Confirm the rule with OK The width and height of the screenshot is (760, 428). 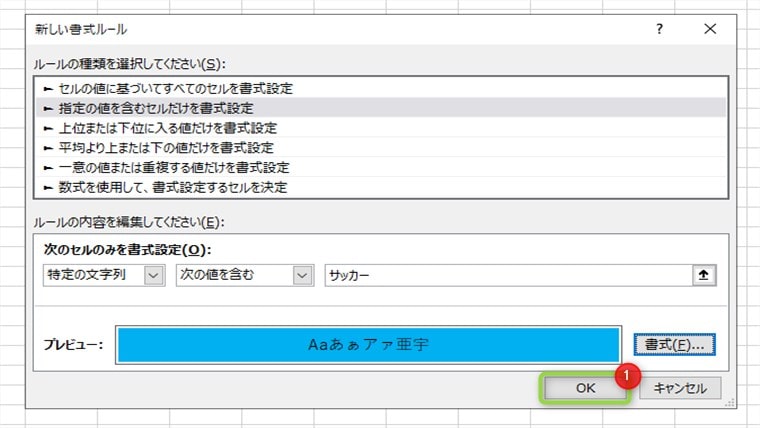(x=585, y=388)
